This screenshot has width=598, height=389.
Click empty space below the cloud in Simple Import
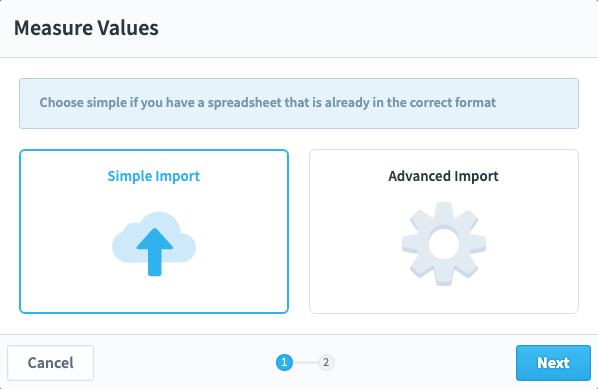pyautogui.click(x=154, y=296)
